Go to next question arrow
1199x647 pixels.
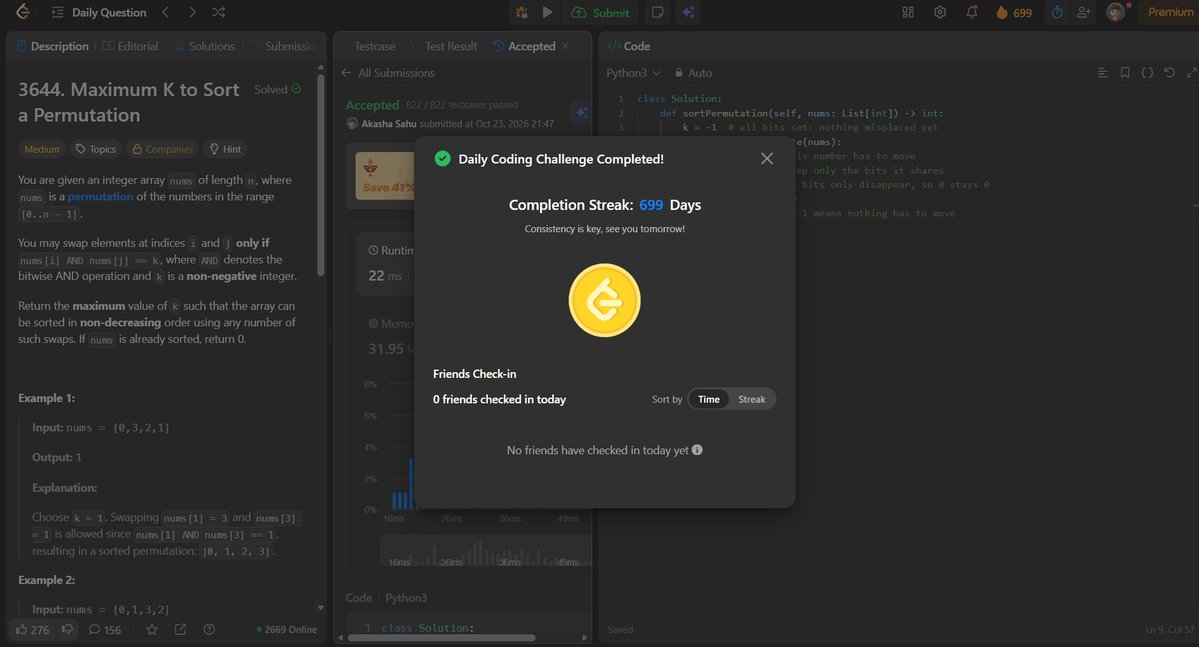[192, 12]
